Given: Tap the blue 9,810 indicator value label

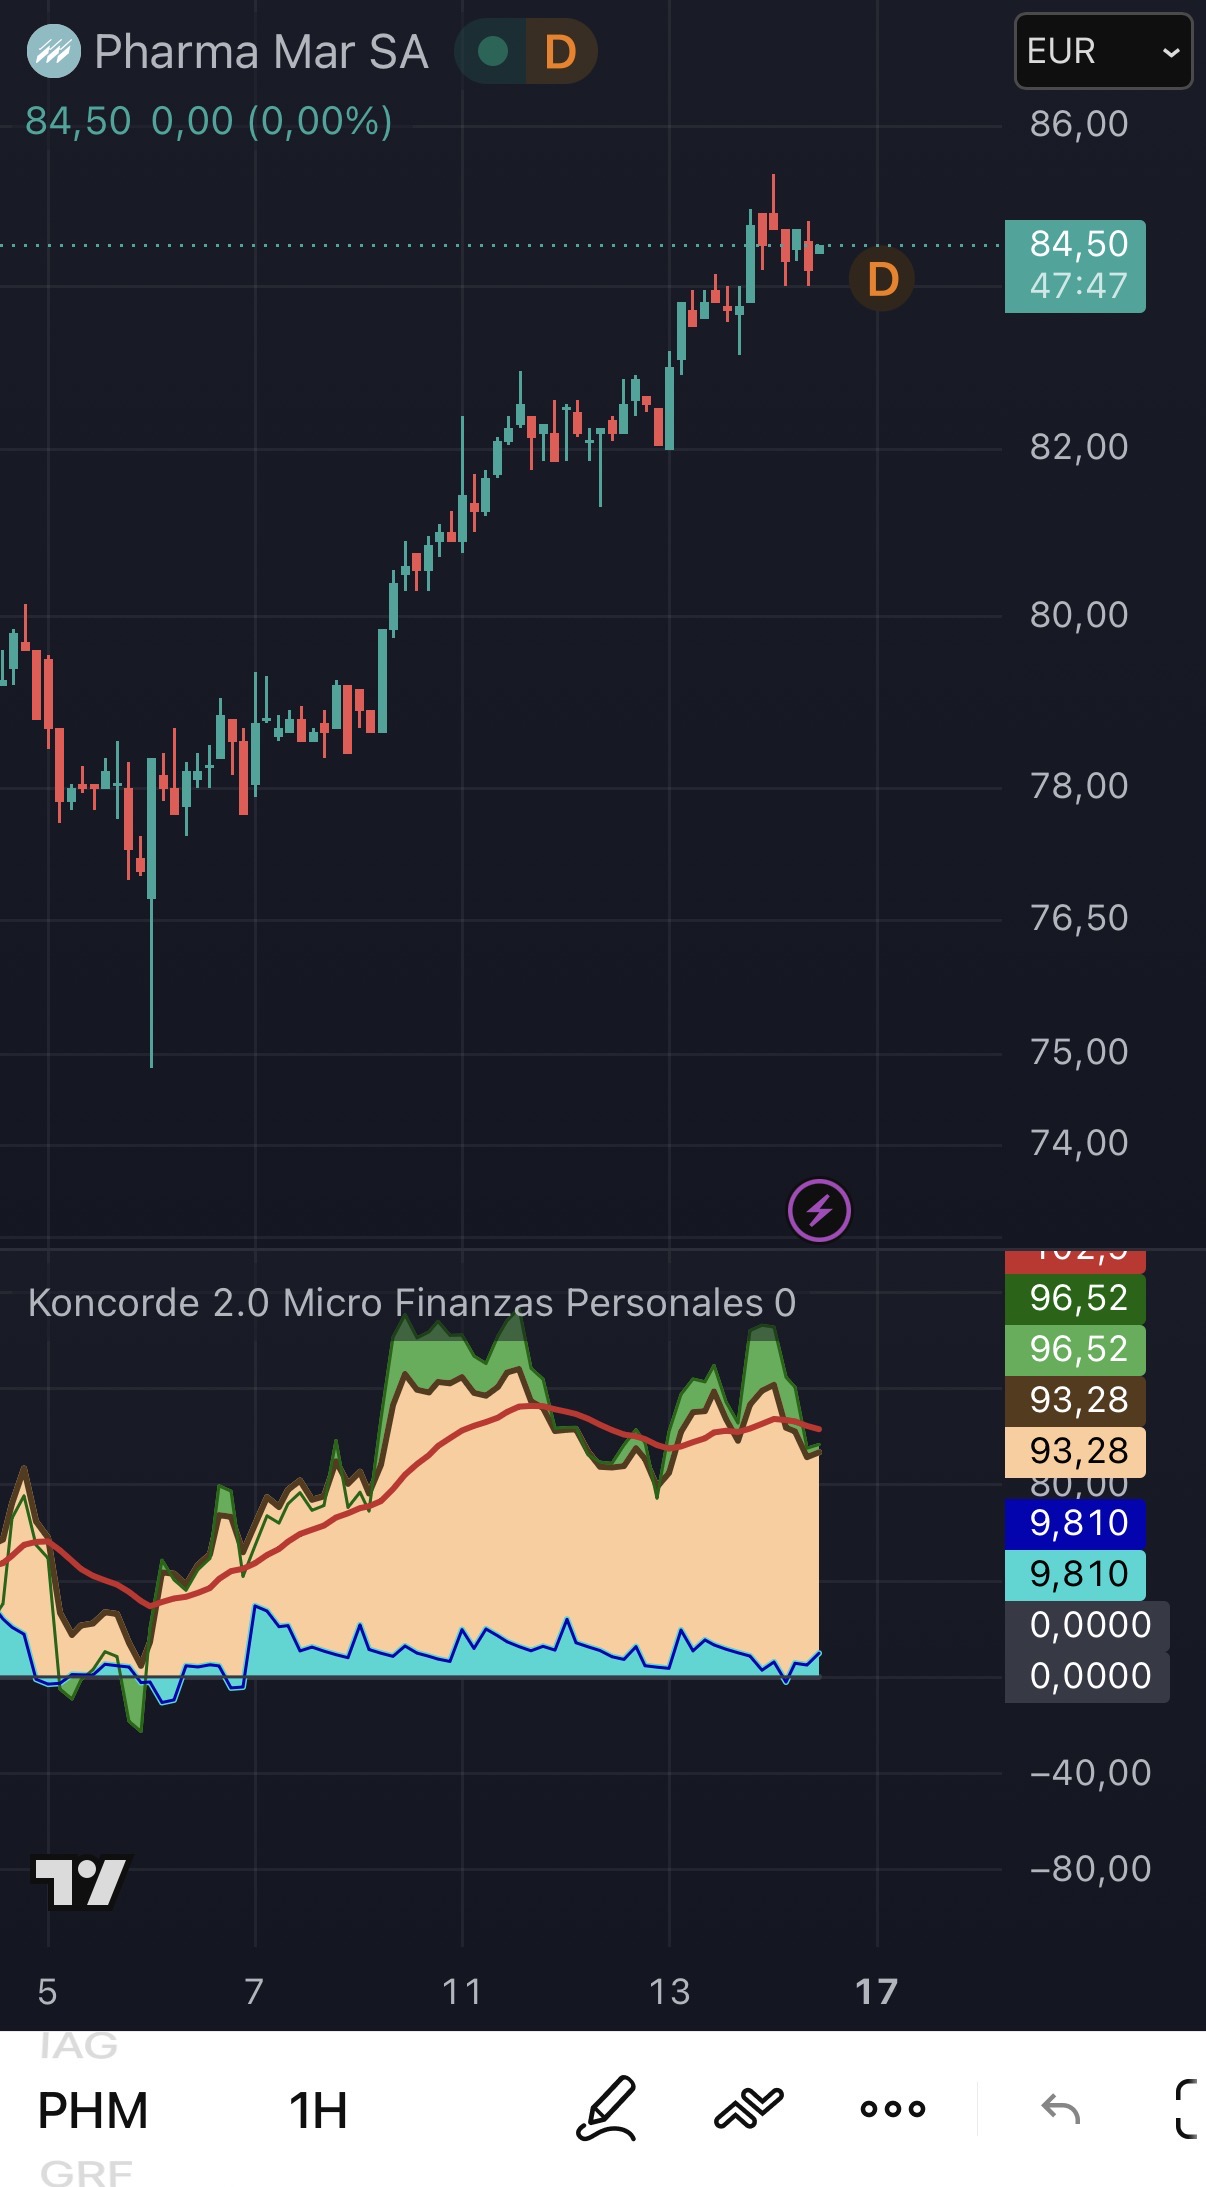Looking at the screenshot, I should [1075, 1523].
